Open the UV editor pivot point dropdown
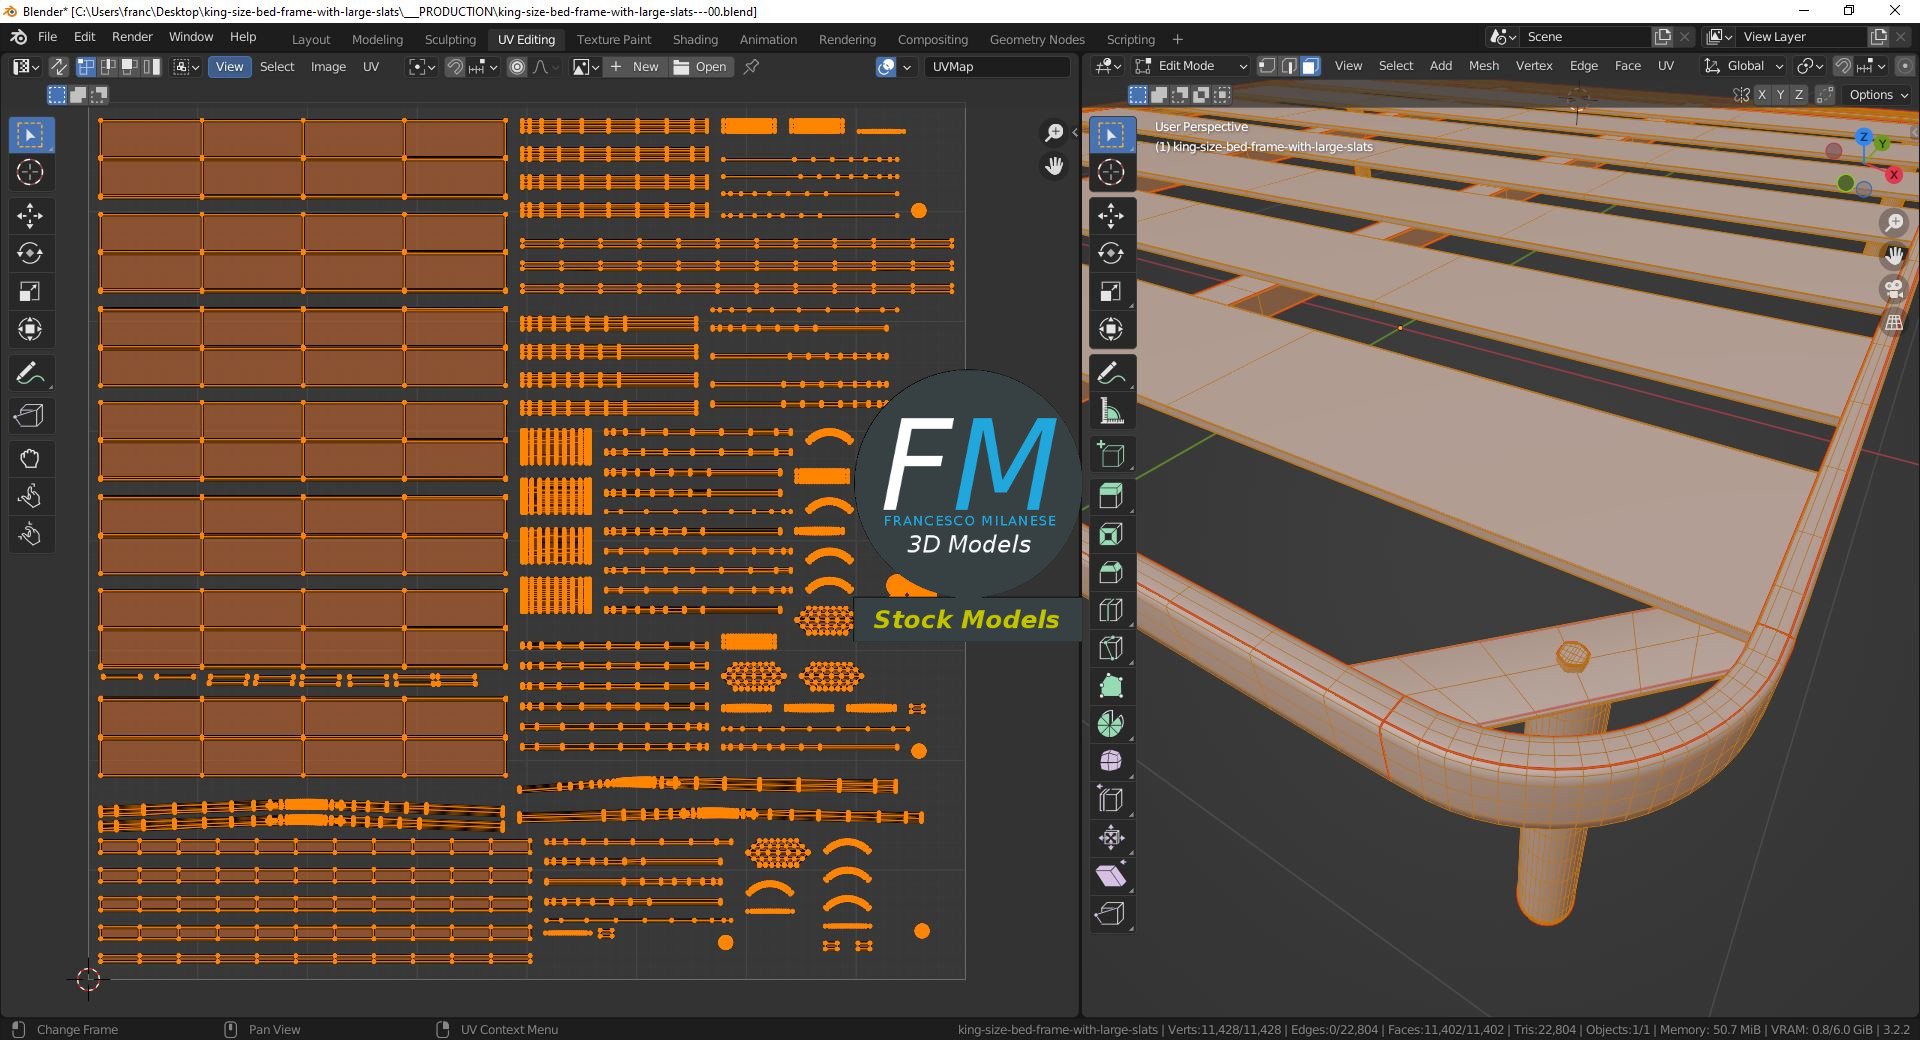The width and height of the screenshot is (1920, 1040). [x=422, y=67]
